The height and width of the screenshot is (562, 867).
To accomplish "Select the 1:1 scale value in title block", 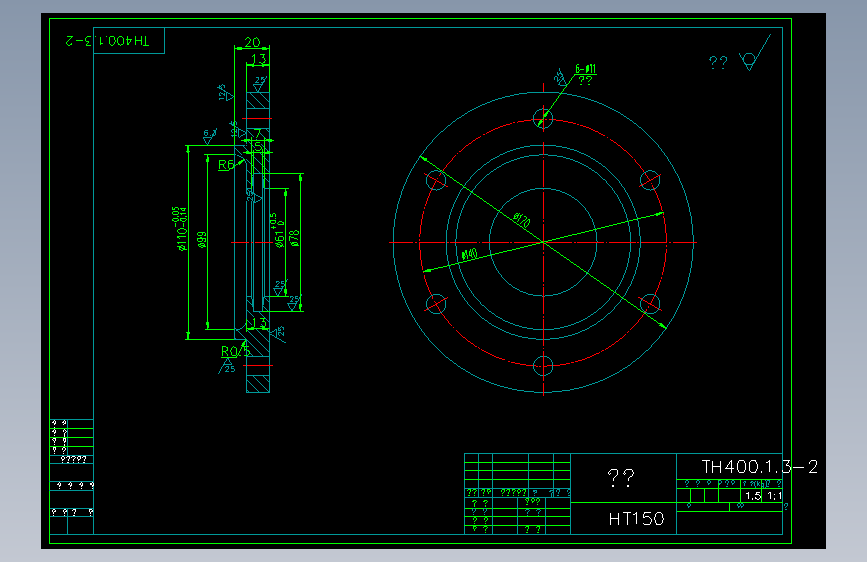I will pyautogui.click(x=774, y=496).
